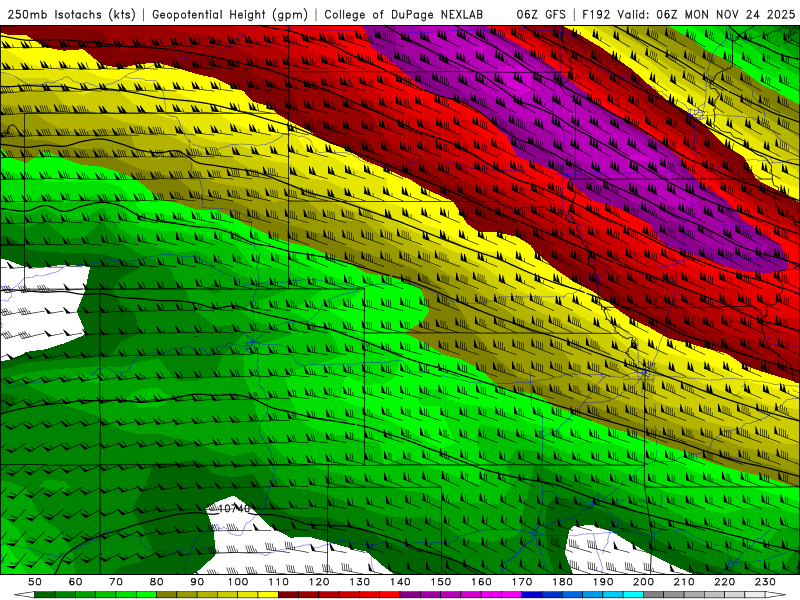
Task: Click the "College of DuPage NEXLAB" label
Action: (x=404, y=15)
